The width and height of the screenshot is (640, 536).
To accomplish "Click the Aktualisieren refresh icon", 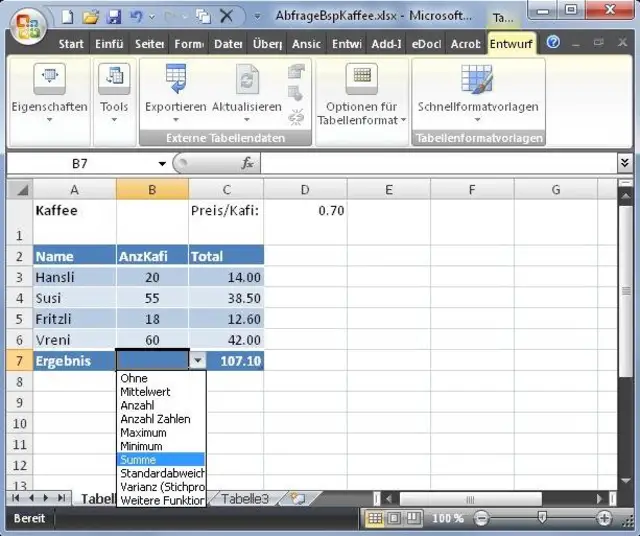I will pos(247,79).
